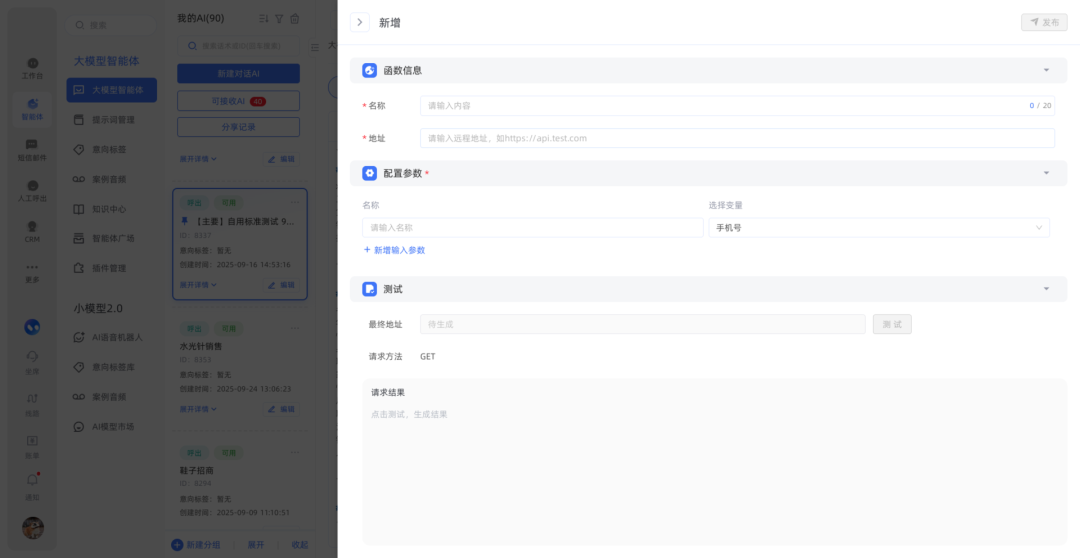Viewport: 1080px width, 558px height.
Task: Select 知识中心 in the side menu
Action: [109, 209]
